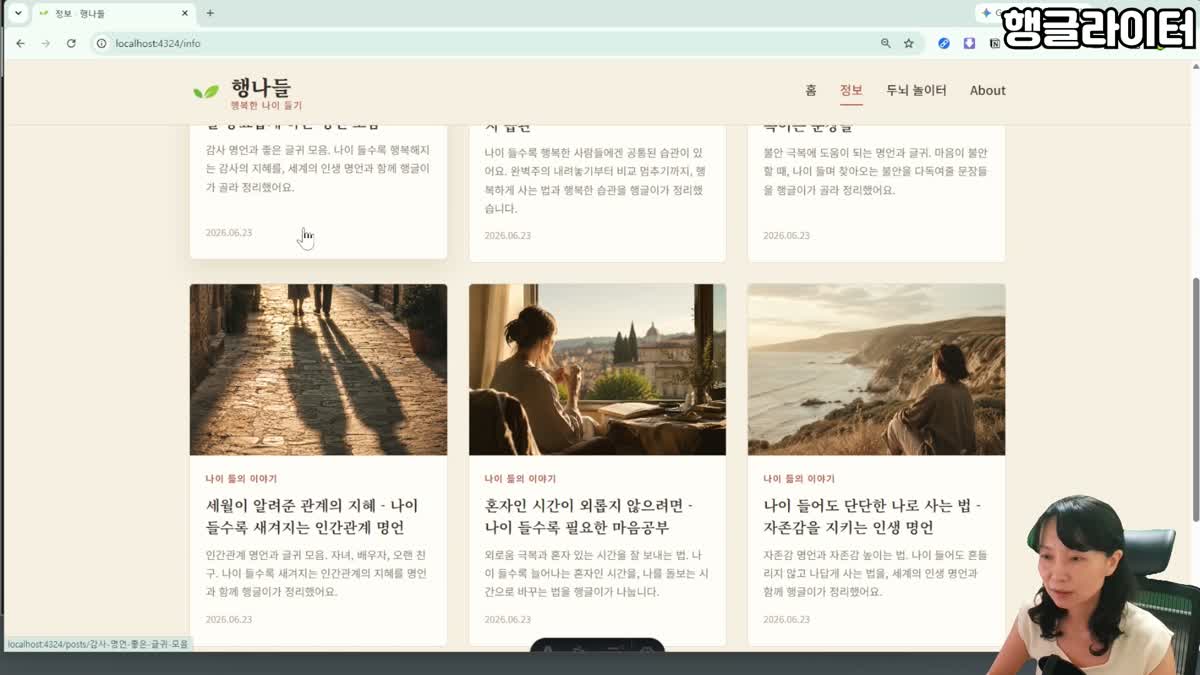
Task: Click 나이 듦의 이야기 tag on 단단한 나로 card
Action: [799, 479]
